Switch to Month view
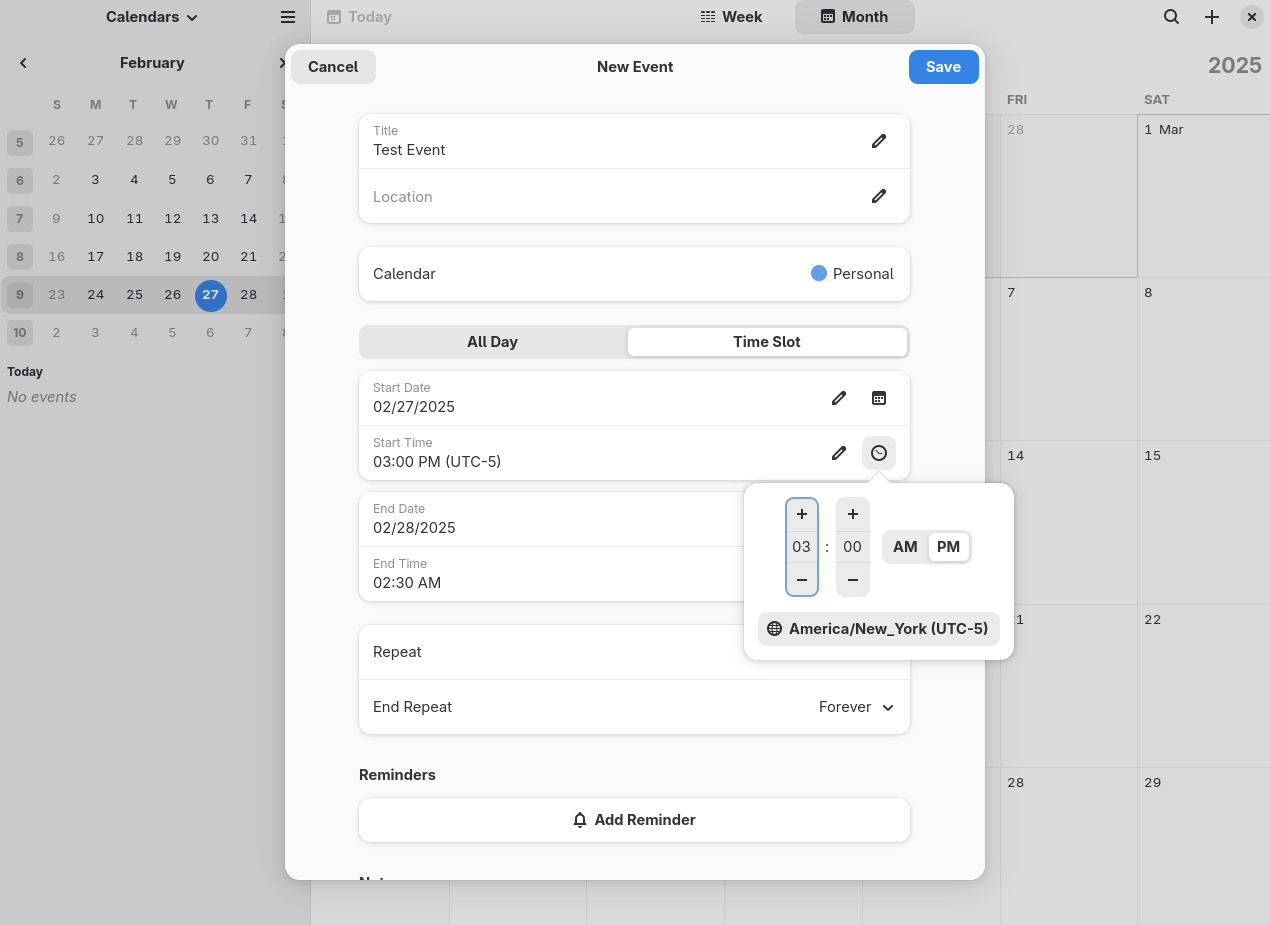 coord(854,17)
